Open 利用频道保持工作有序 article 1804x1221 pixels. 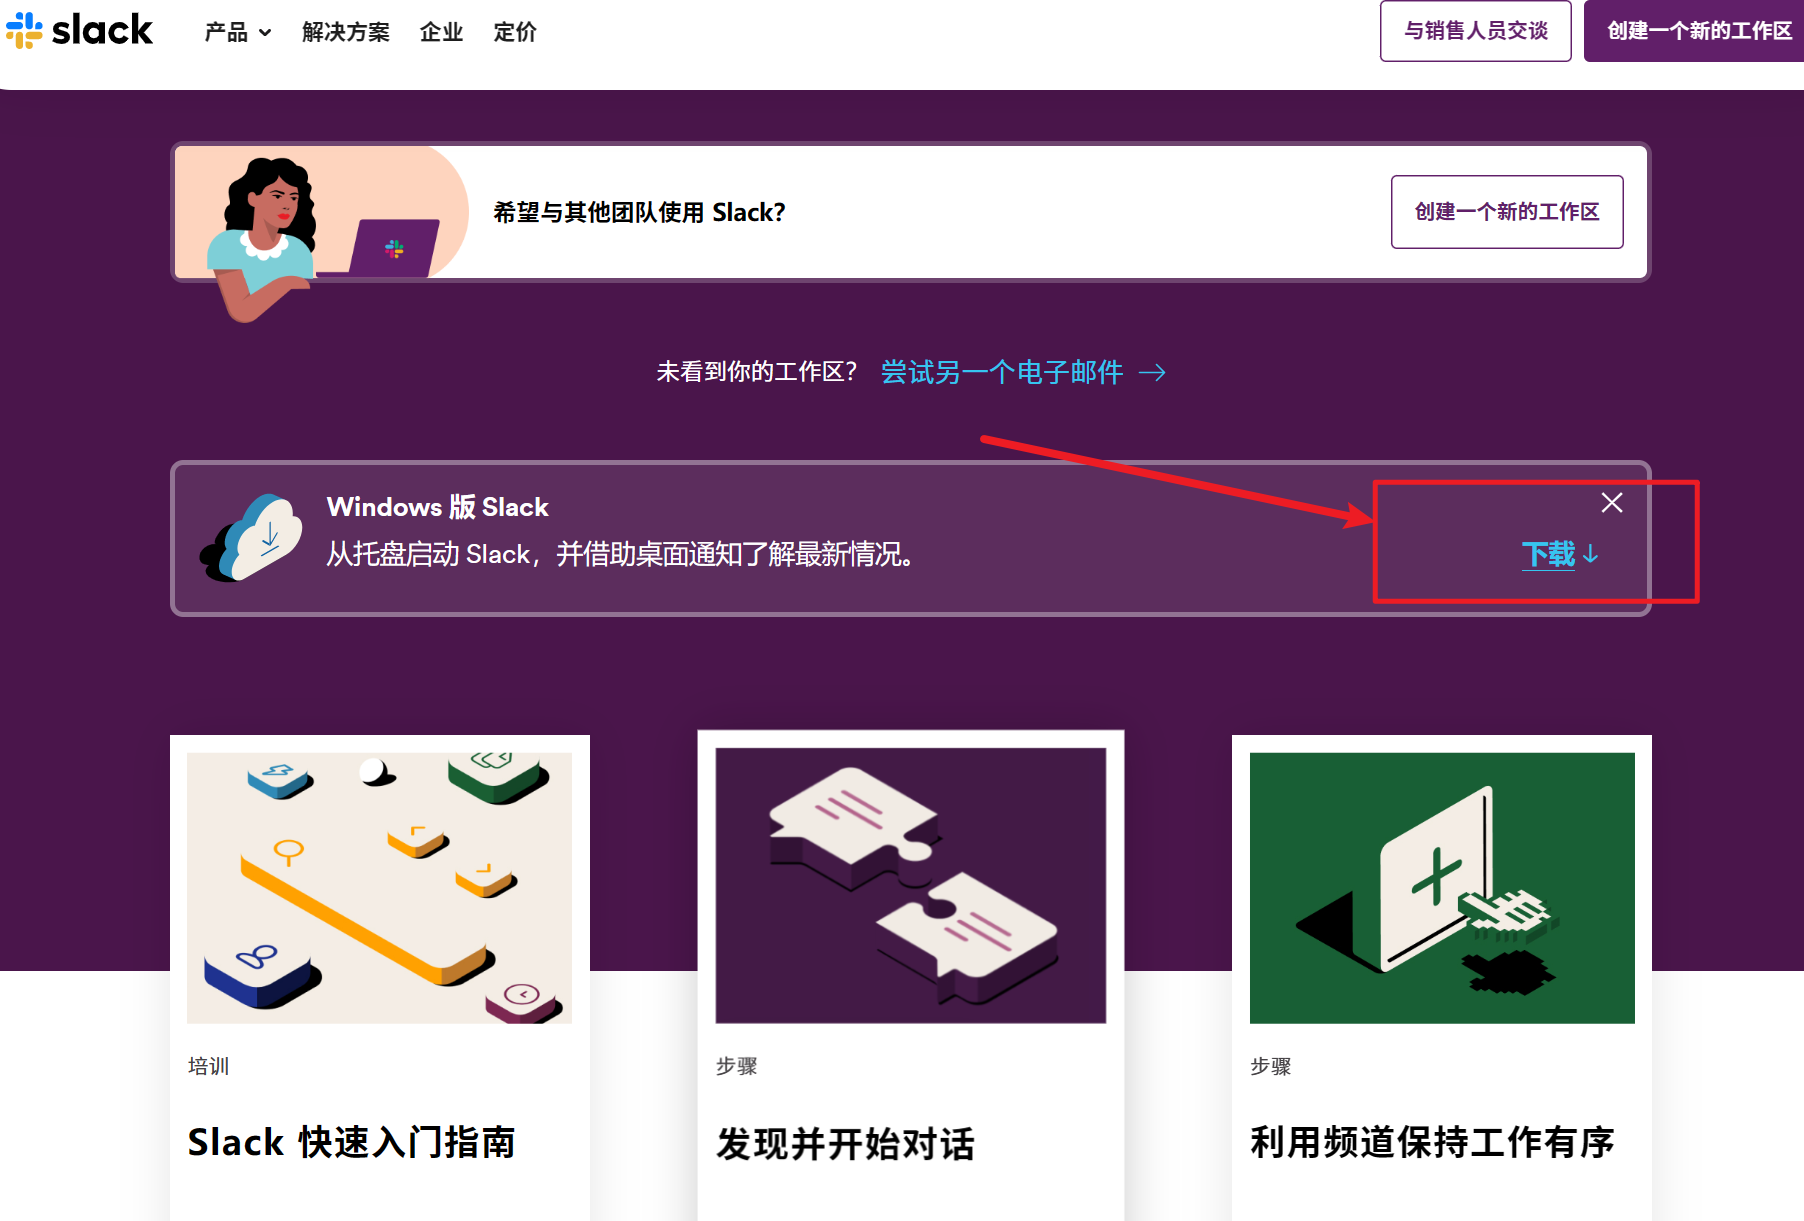point(1432,1142)
